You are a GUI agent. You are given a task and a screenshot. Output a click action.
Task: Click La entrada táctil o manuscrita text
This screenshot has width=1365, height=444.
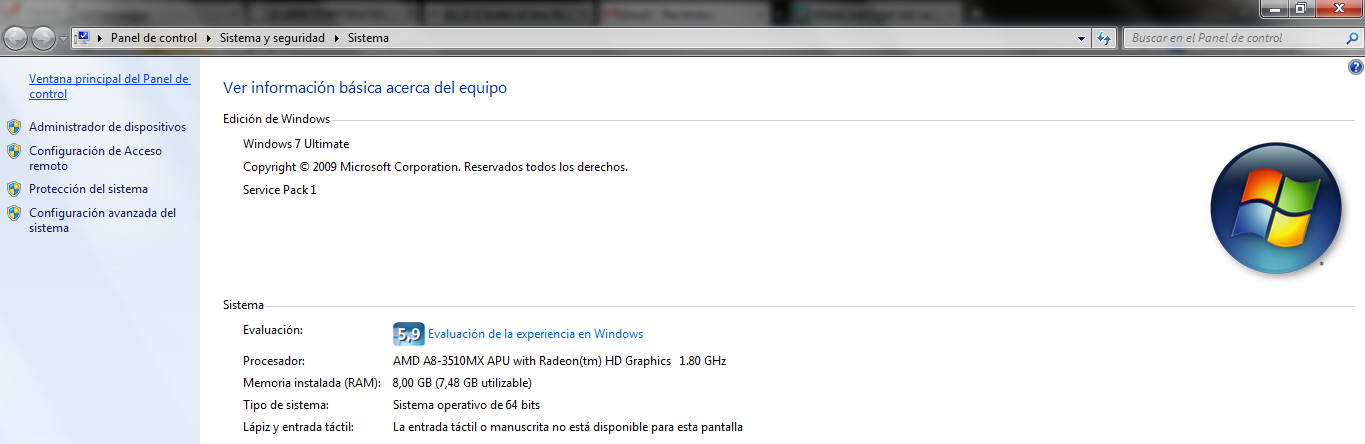point(568,427)
